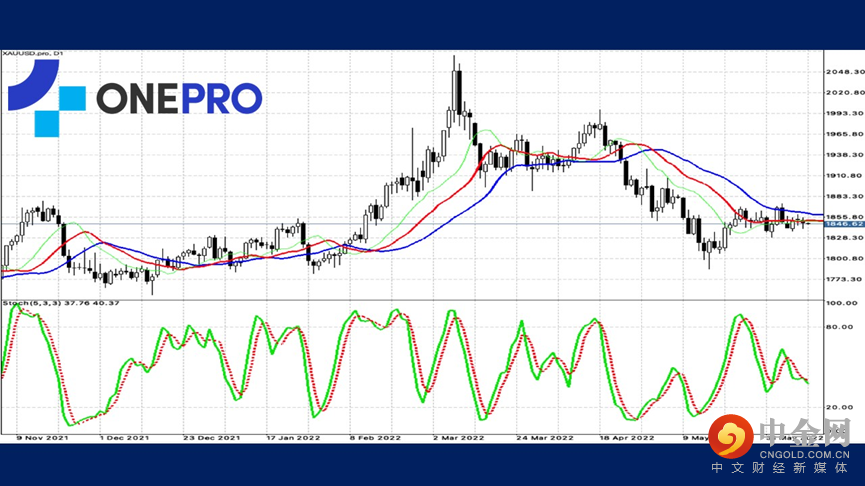Click the current price tag 1846.62
This screenshot has width=865, height=486.
844,224
